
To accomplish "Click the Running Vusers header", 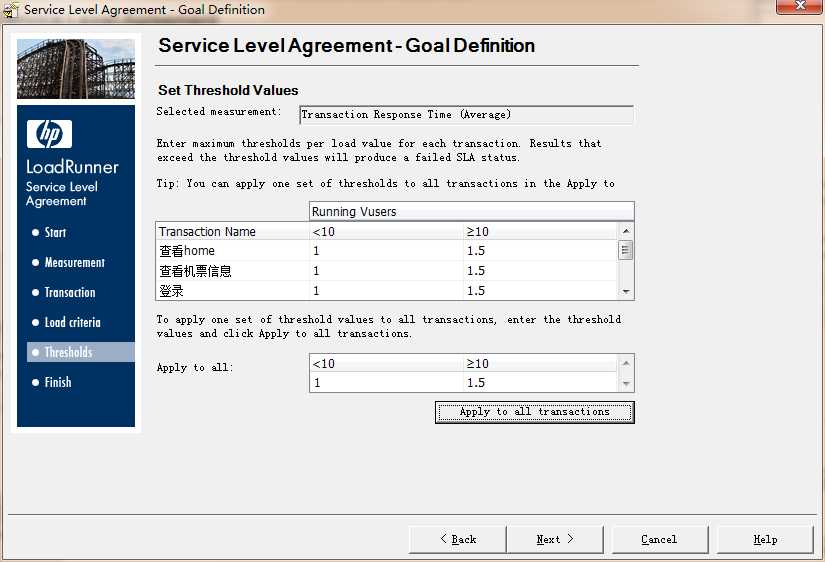I will click(x=471, y=212).
